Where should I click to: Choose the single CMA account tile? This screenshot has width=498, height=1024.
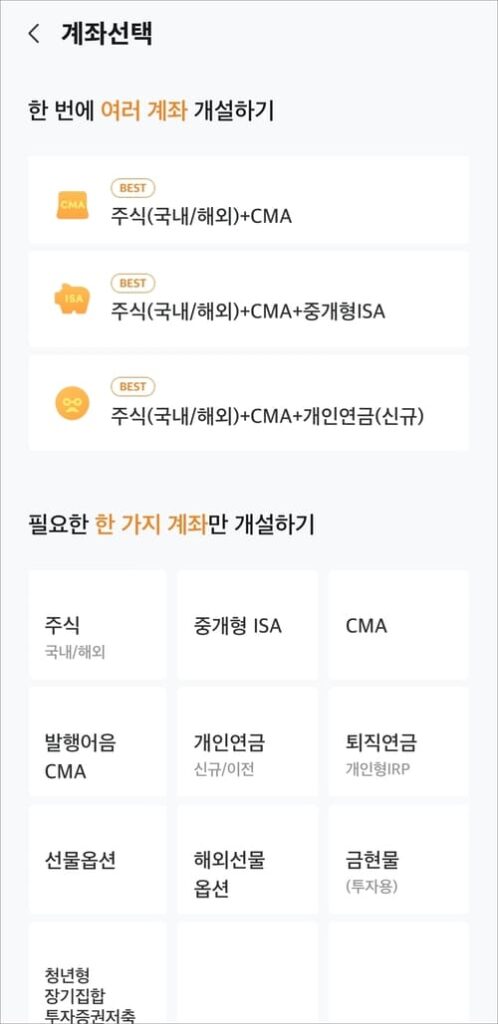[399, 625]
